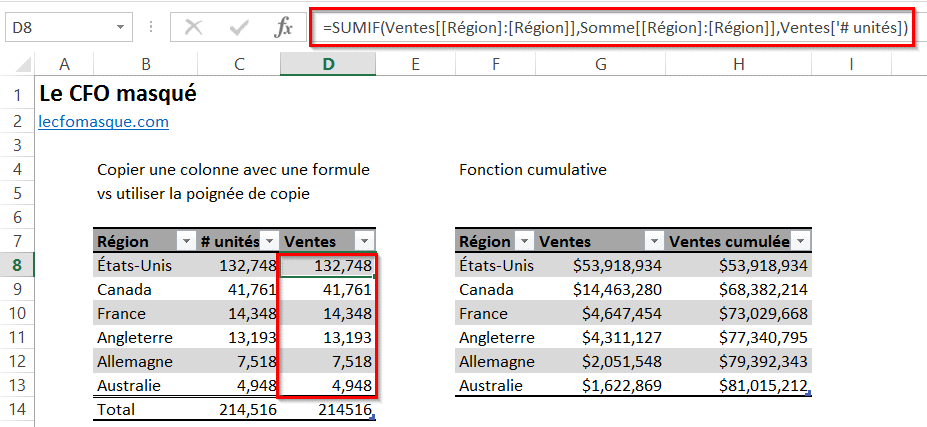Click the Name Box showing D8

58,27
